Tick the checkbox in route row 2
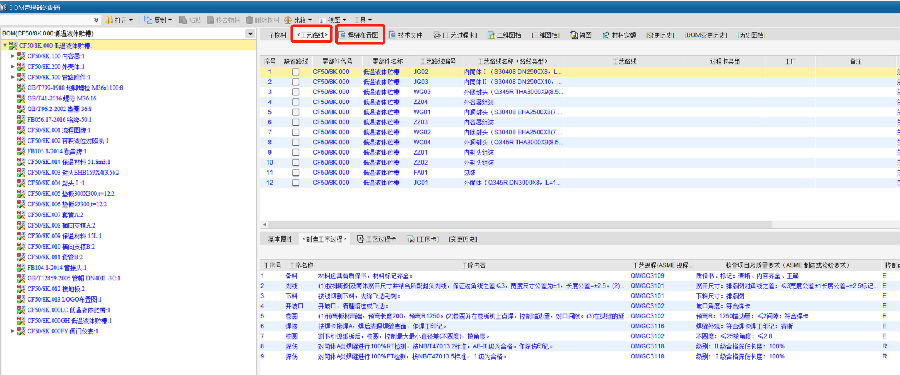Screen dimensions: 900x375 click(x=296, y=82)
